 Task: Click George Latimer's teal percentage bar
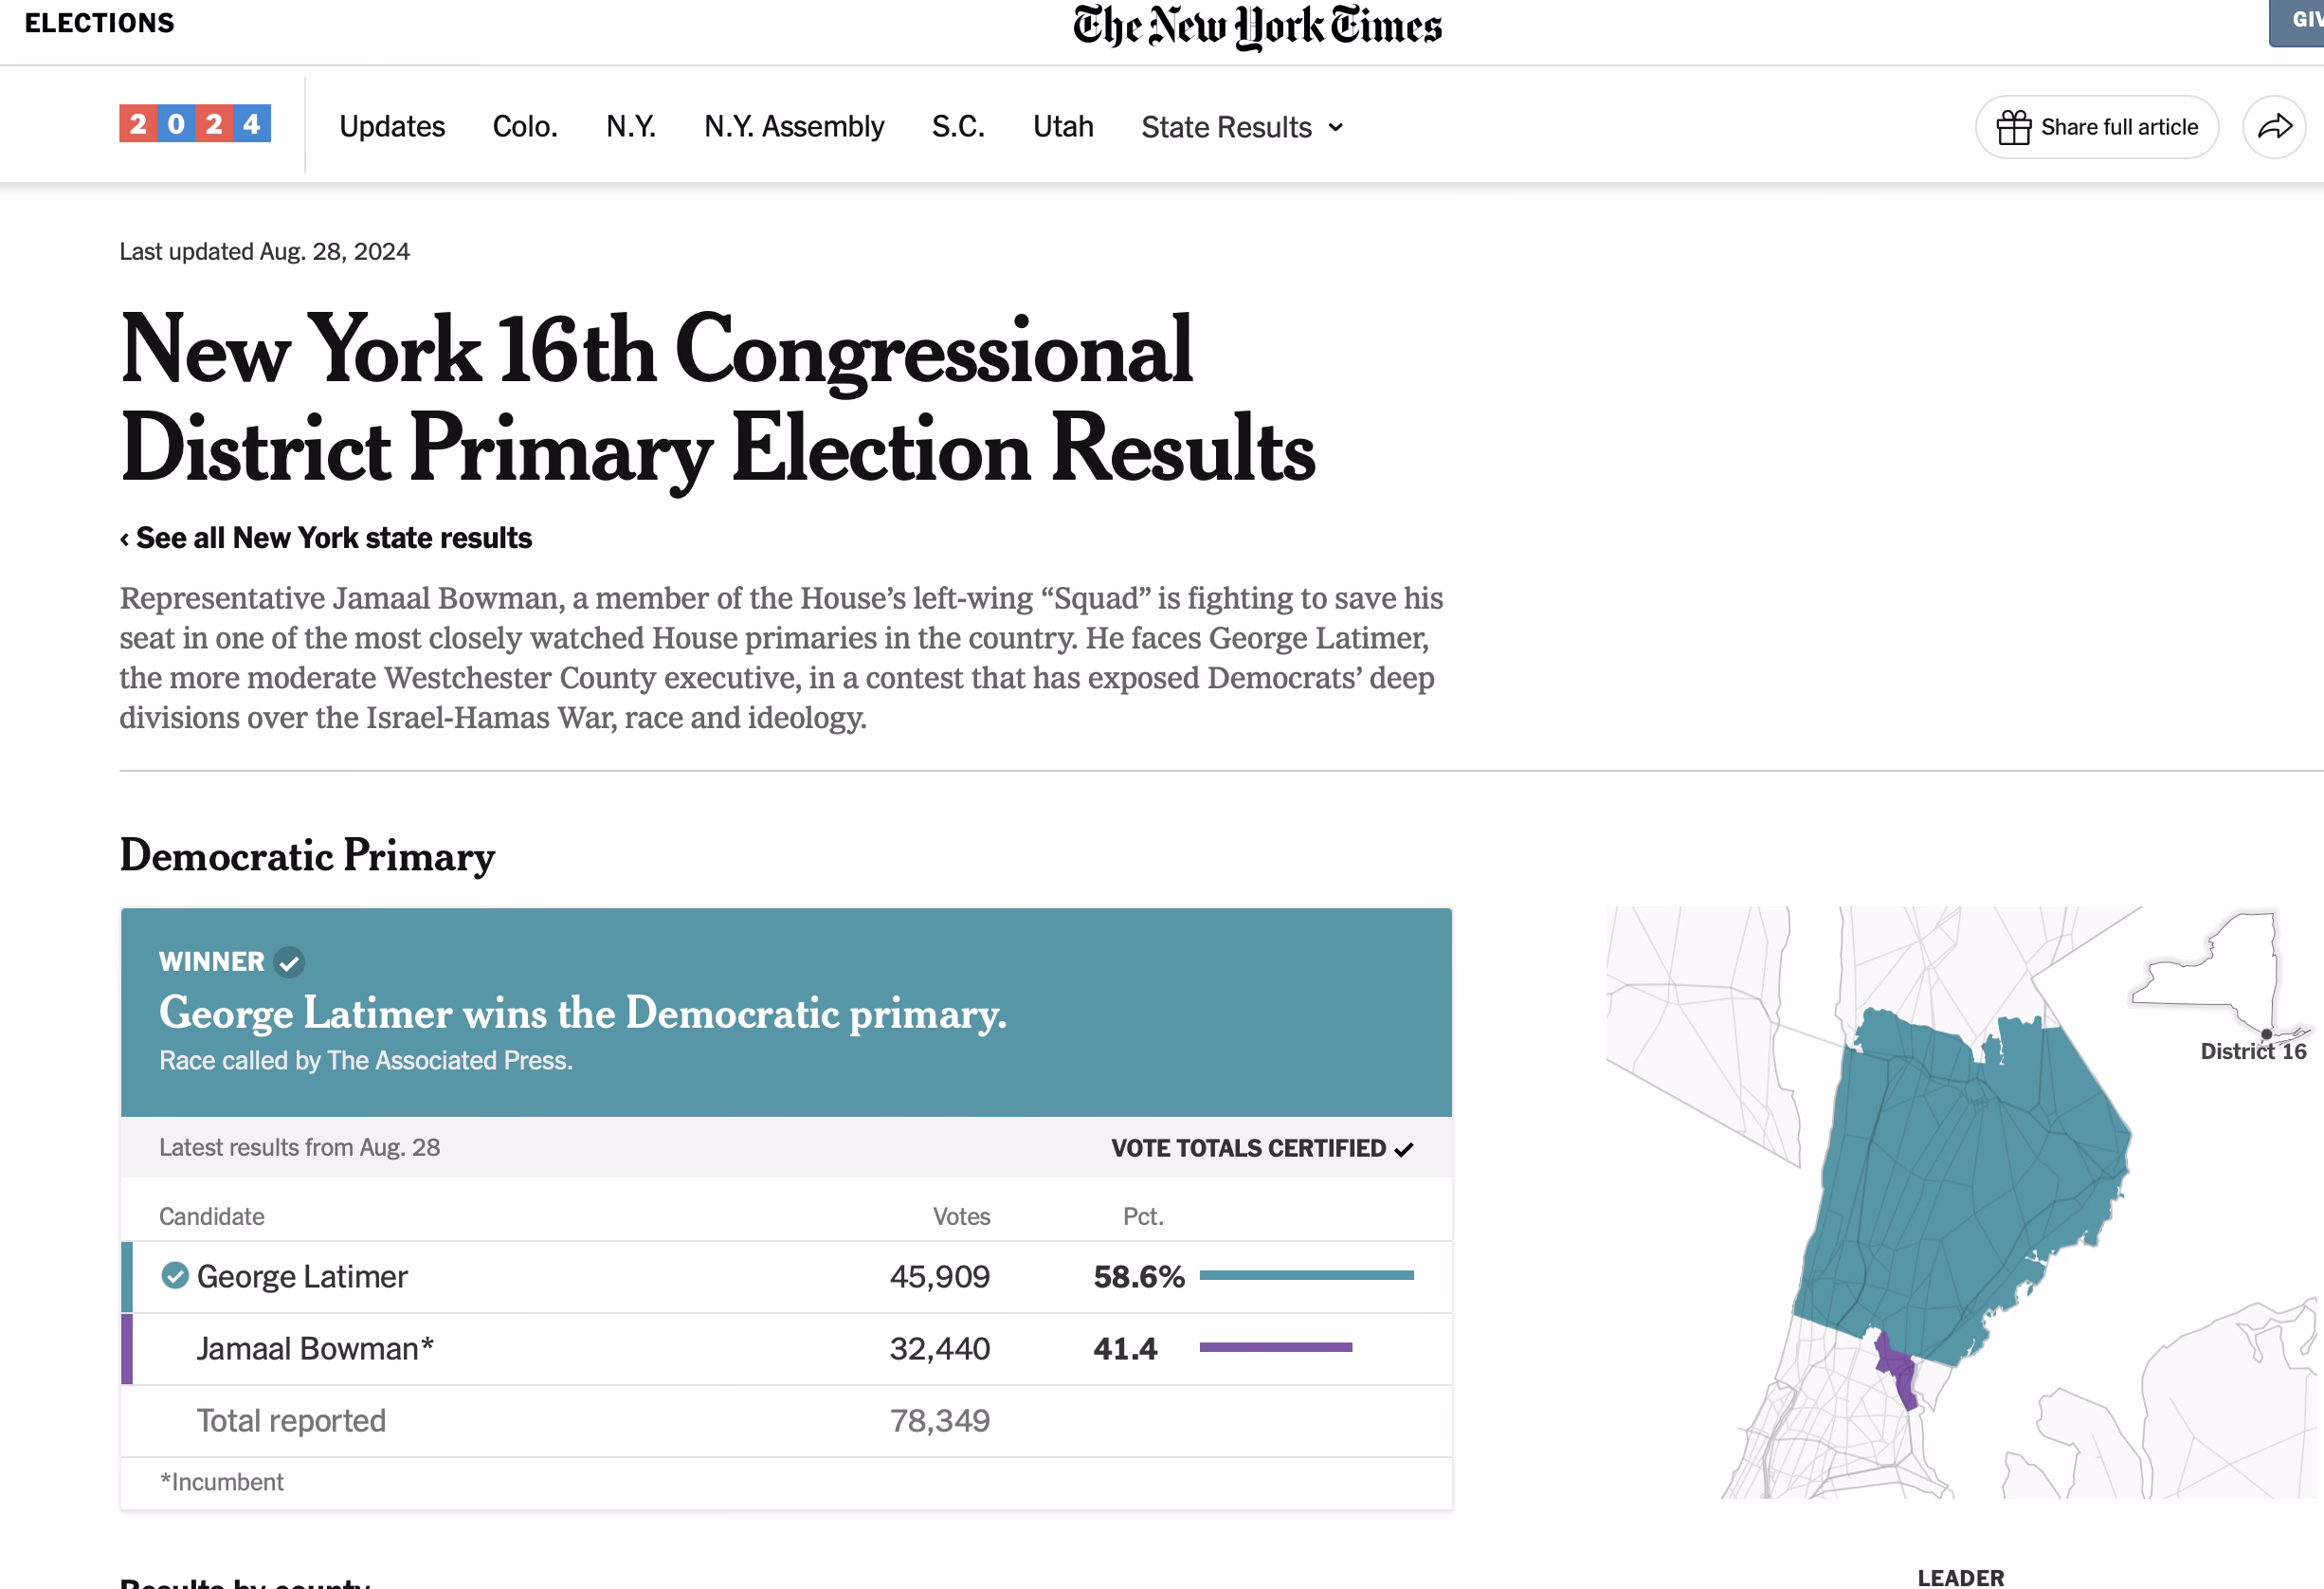(x=1306, y=1275)
